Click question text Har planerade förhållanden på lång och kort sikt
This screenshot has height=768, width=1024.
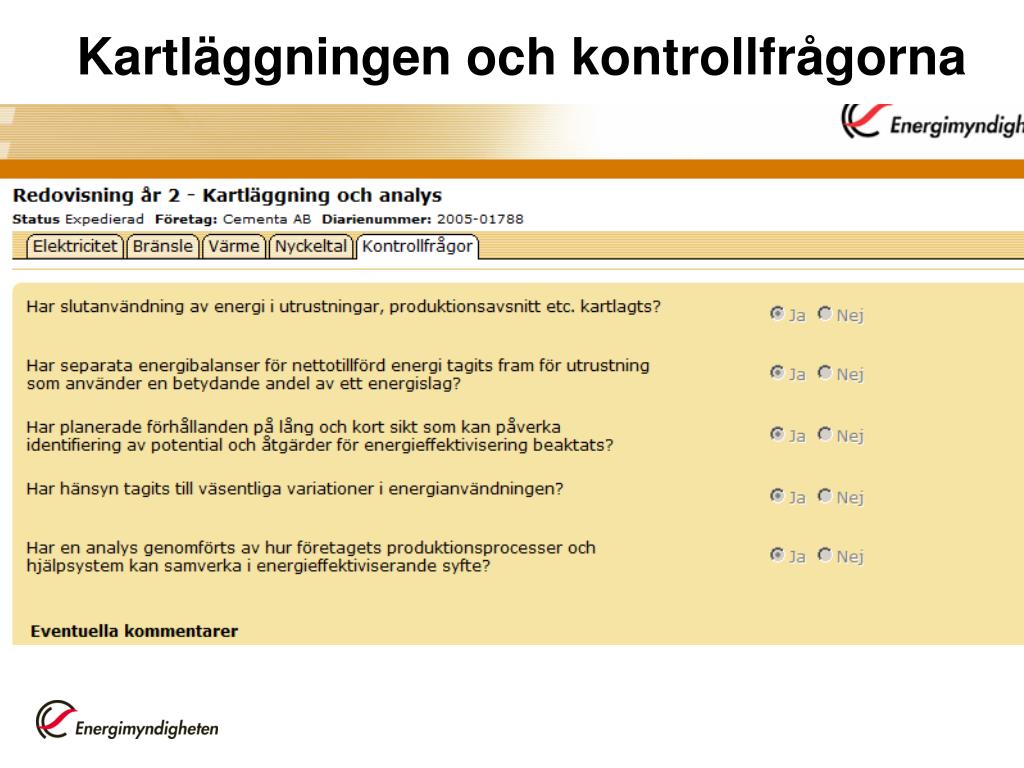click(320, 436)
